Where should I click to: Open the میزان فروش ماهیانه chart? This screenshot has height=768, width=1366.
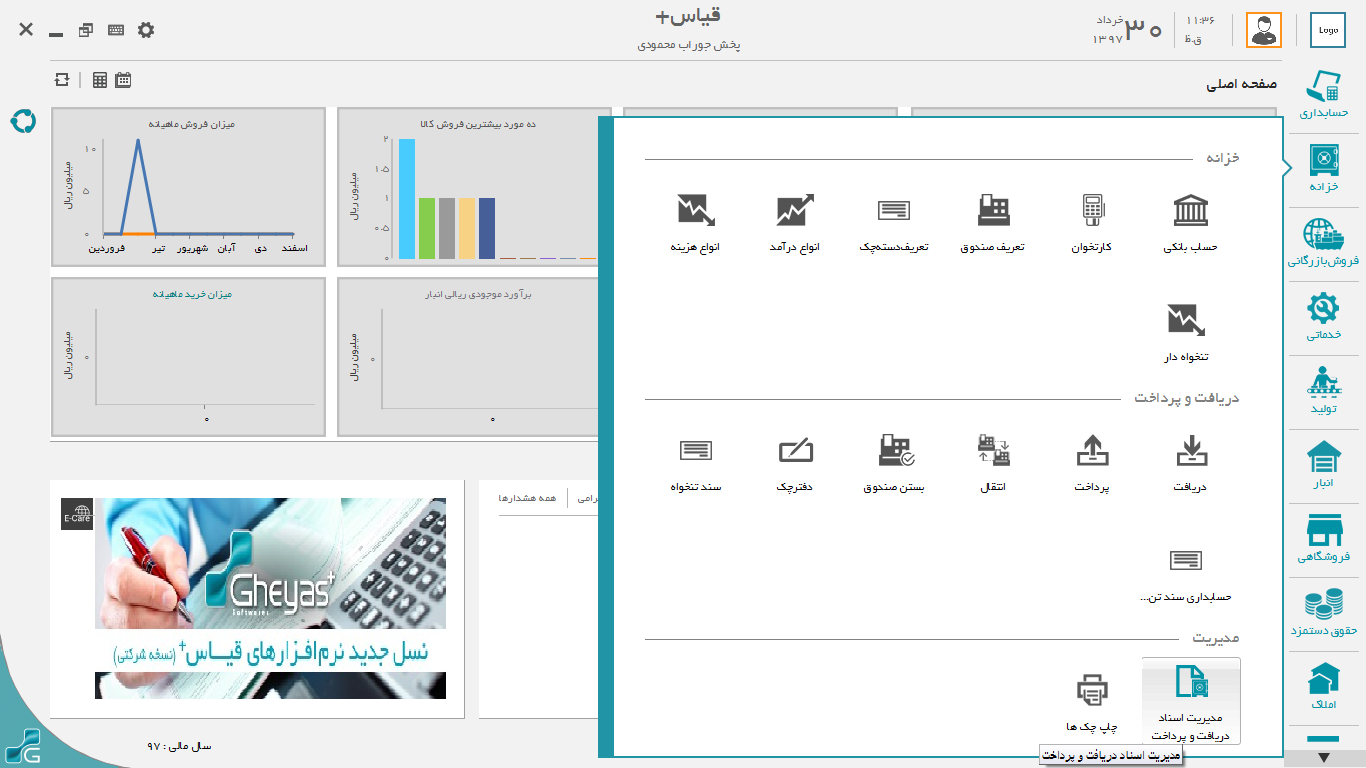click(x=188, y=187)
